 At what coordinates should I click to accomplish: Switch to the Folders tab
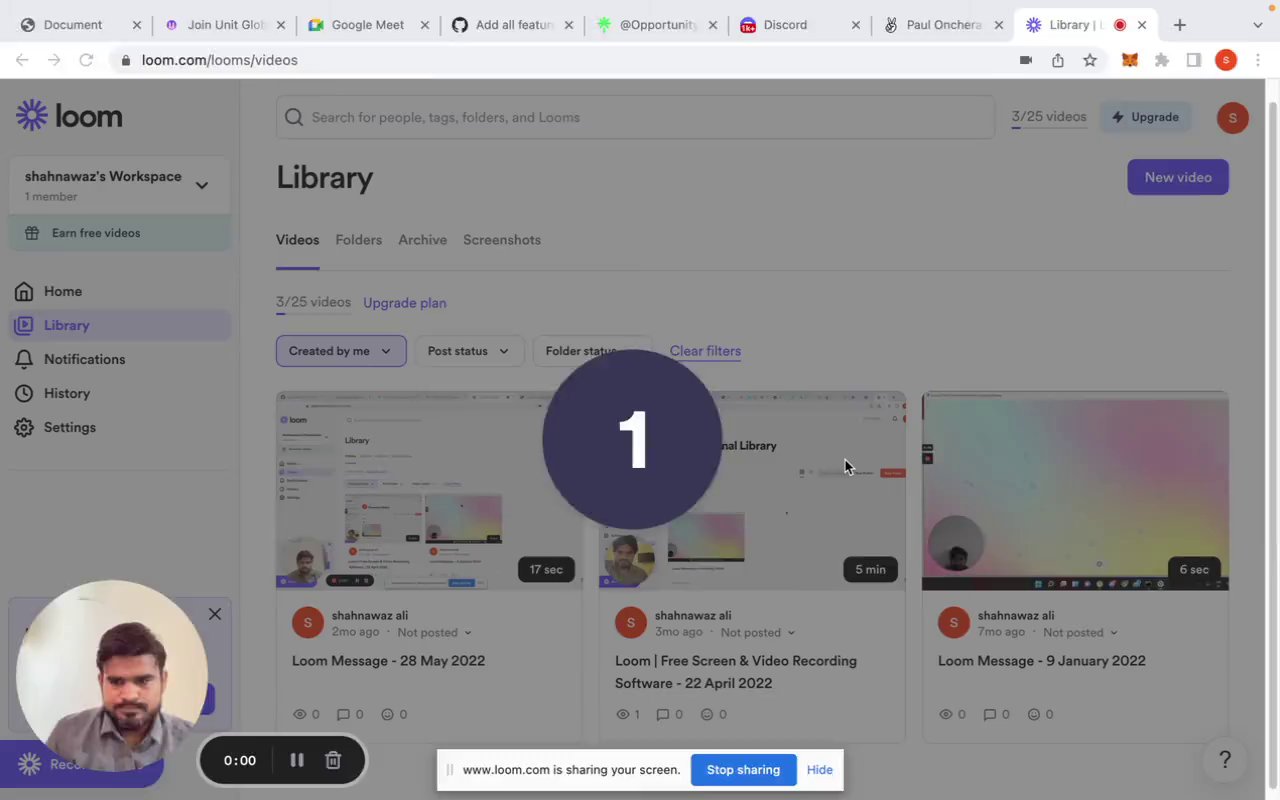[358, 240]
